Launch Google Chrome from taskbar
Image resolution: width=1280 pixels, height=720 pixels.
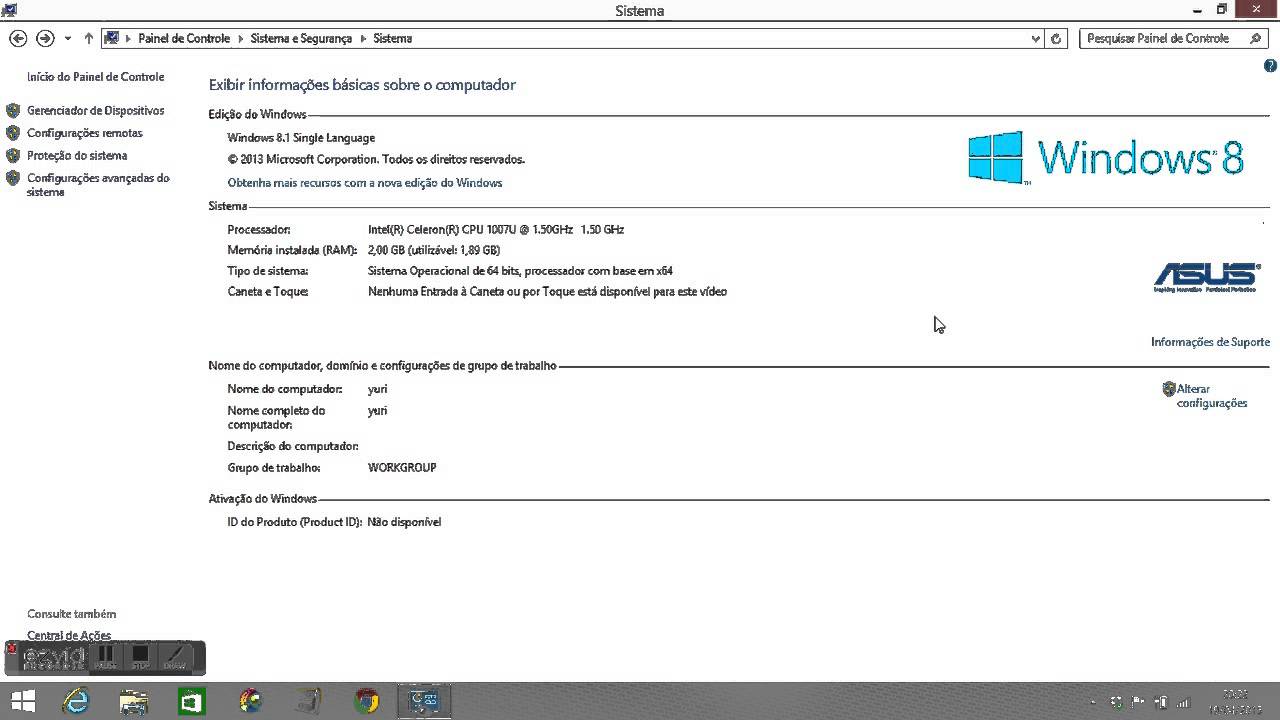[367, 702]
